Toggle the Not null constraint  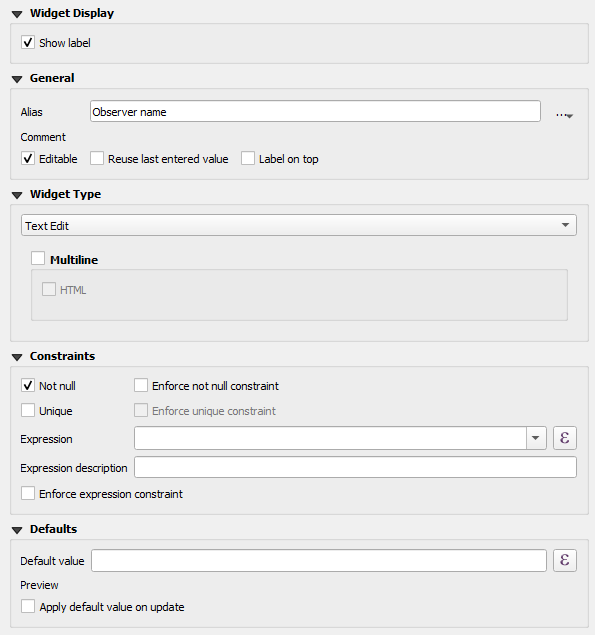pos(28,385)
